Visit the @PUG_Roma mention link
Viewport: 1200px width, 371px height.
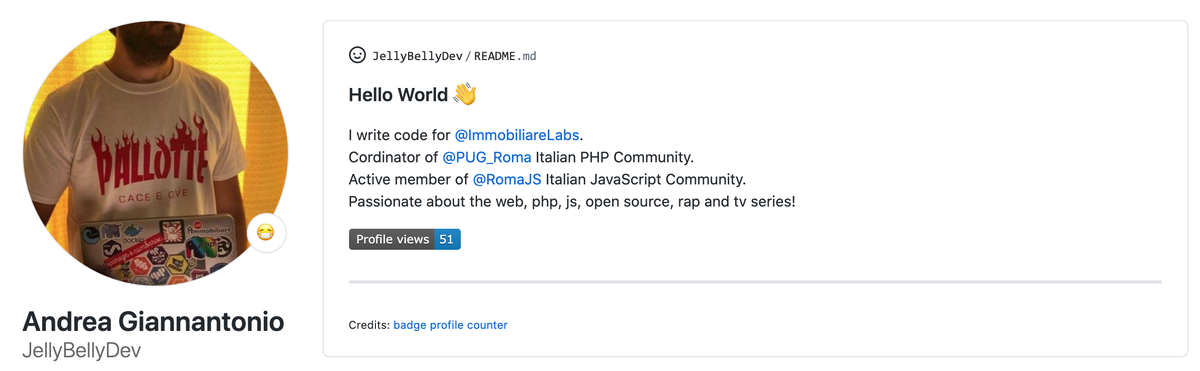click(487, 157)
